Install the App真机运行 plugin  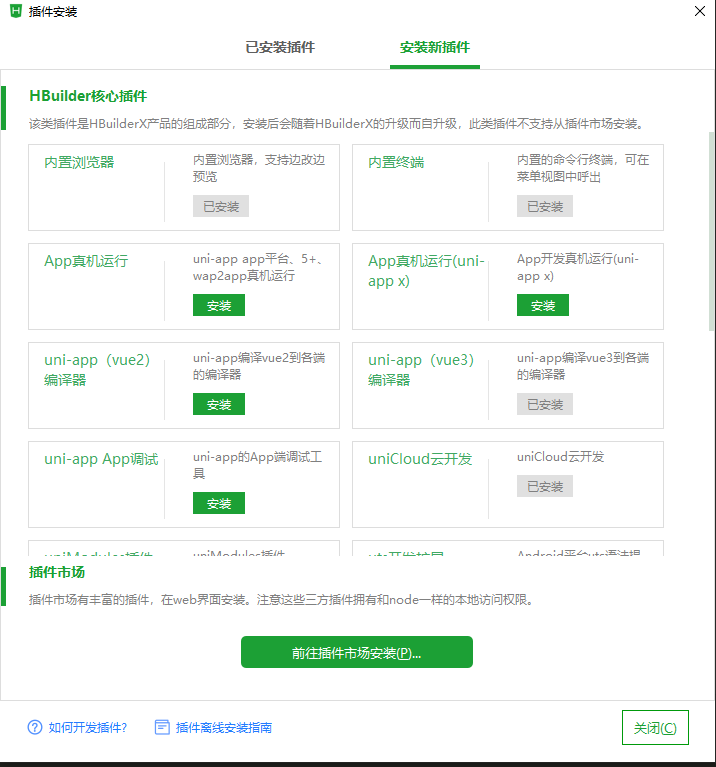pos(219,305)
